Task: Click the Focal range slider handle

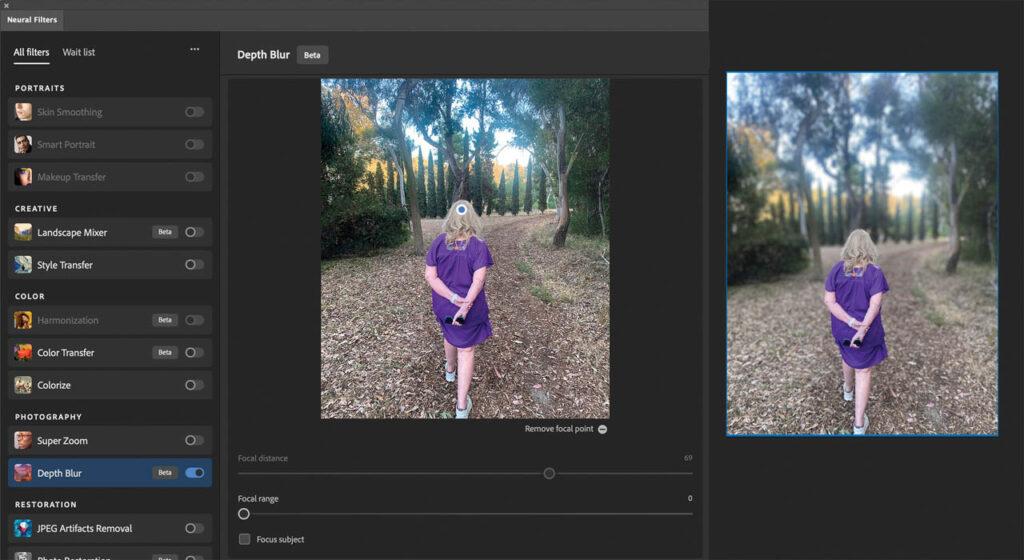Action: [244, 514]
